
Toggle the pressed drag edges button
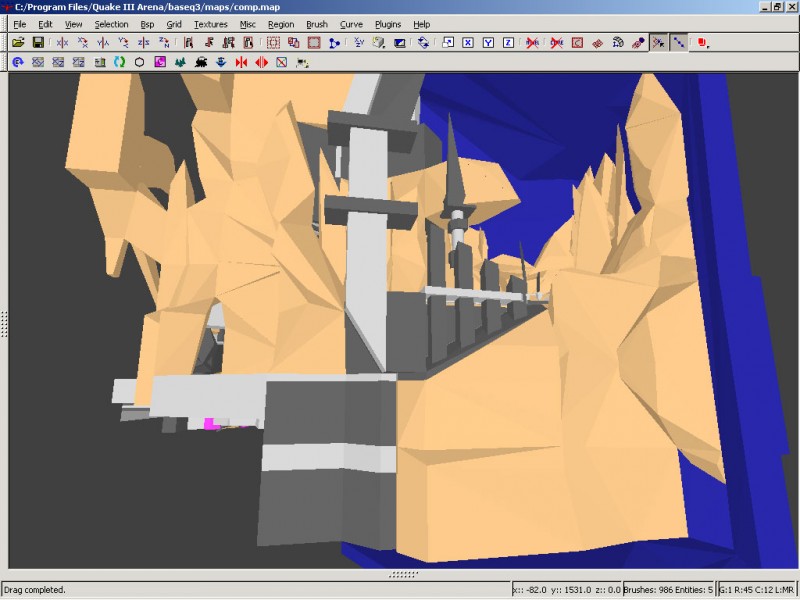[679, 43]
